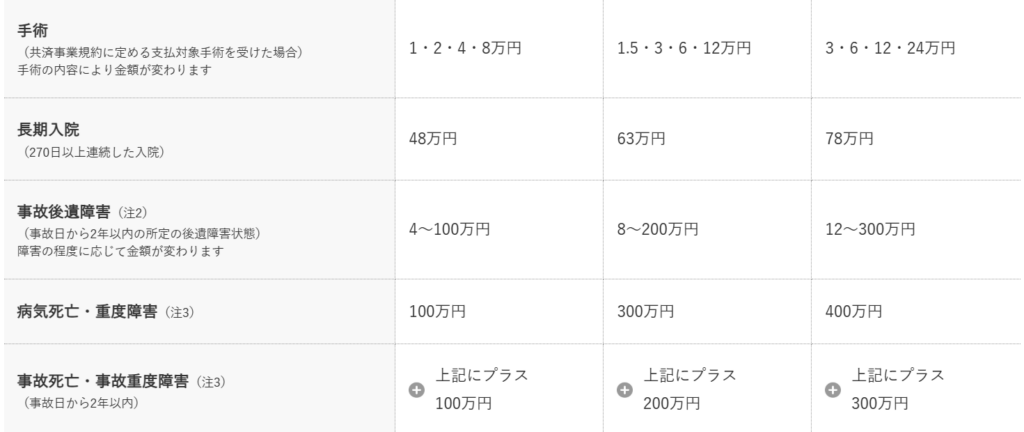This screenshot has height=432, width=1024.
Task: Open the 注2 note beside 事故後遺障害
Action: [133, 213]
